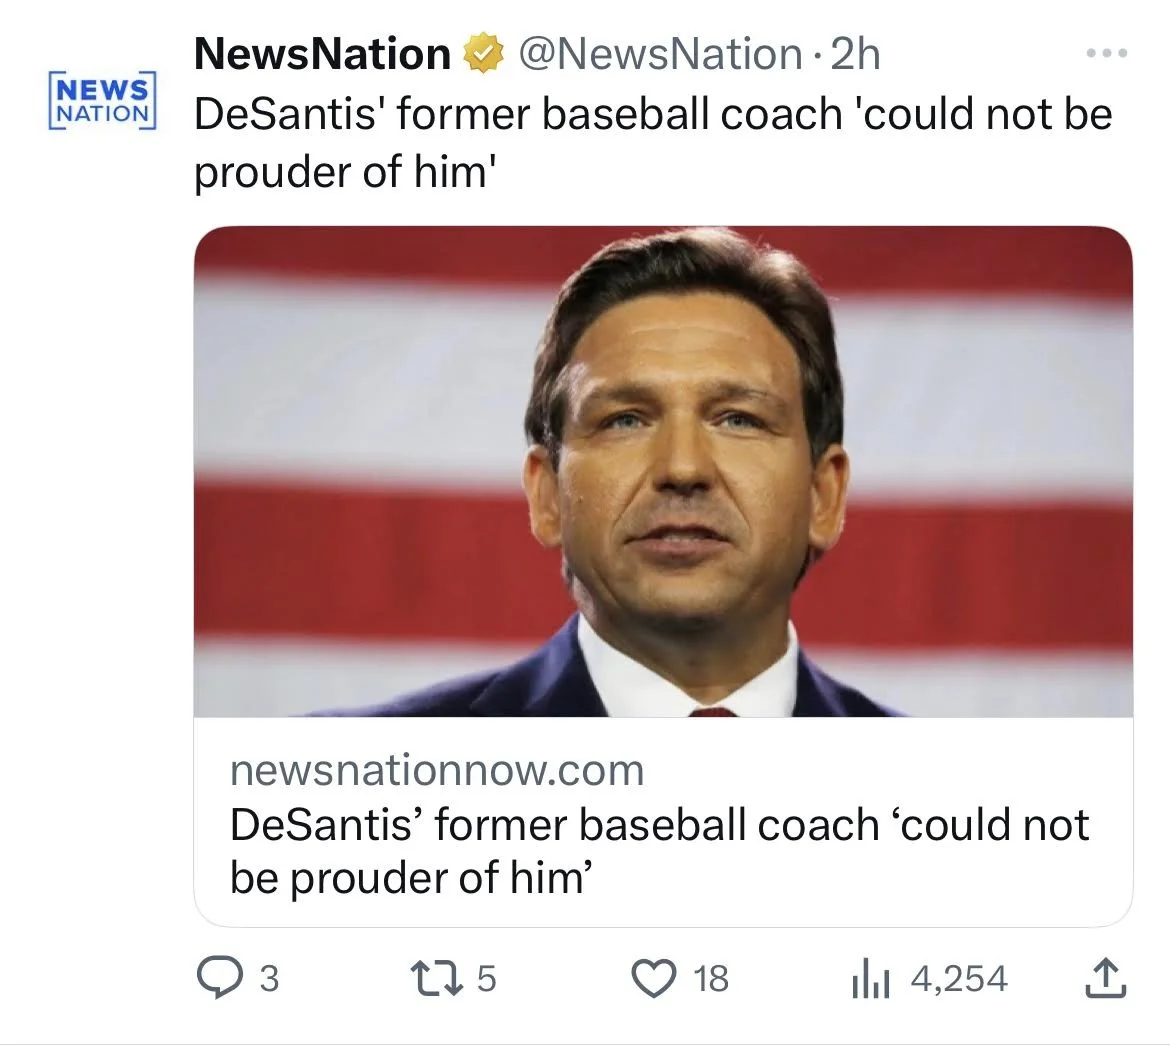Image resolution: width=1170 pixels, height=1046 pixels.
Task: Like the tweet with the heart icon
Action: (656, 978)
